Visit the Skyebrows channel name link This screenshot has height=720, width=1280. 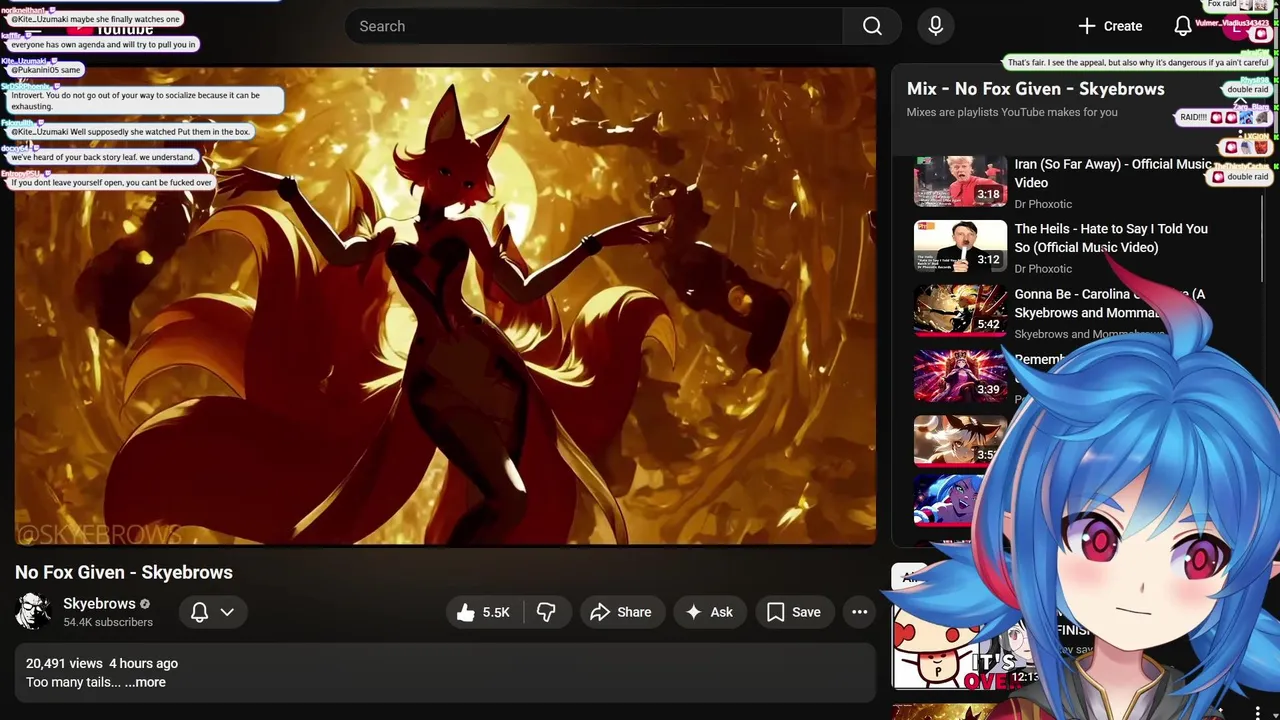[99, 604]
